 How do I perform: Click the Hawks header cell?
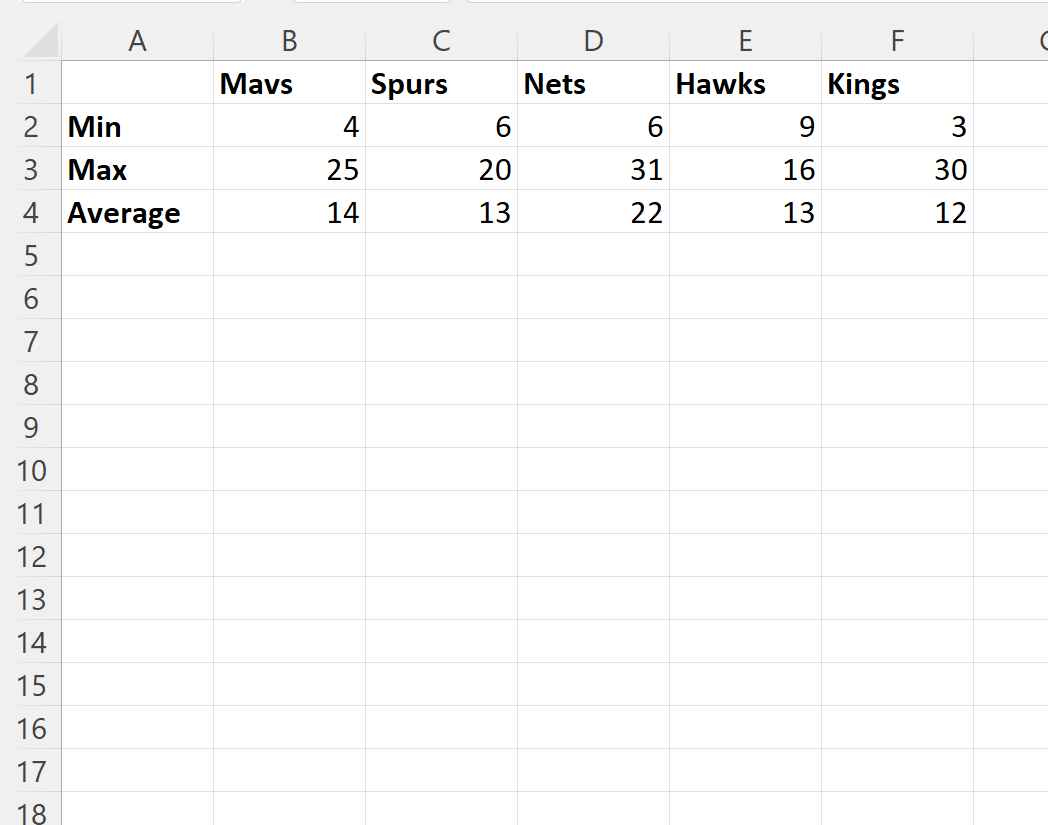pos(746,83)
